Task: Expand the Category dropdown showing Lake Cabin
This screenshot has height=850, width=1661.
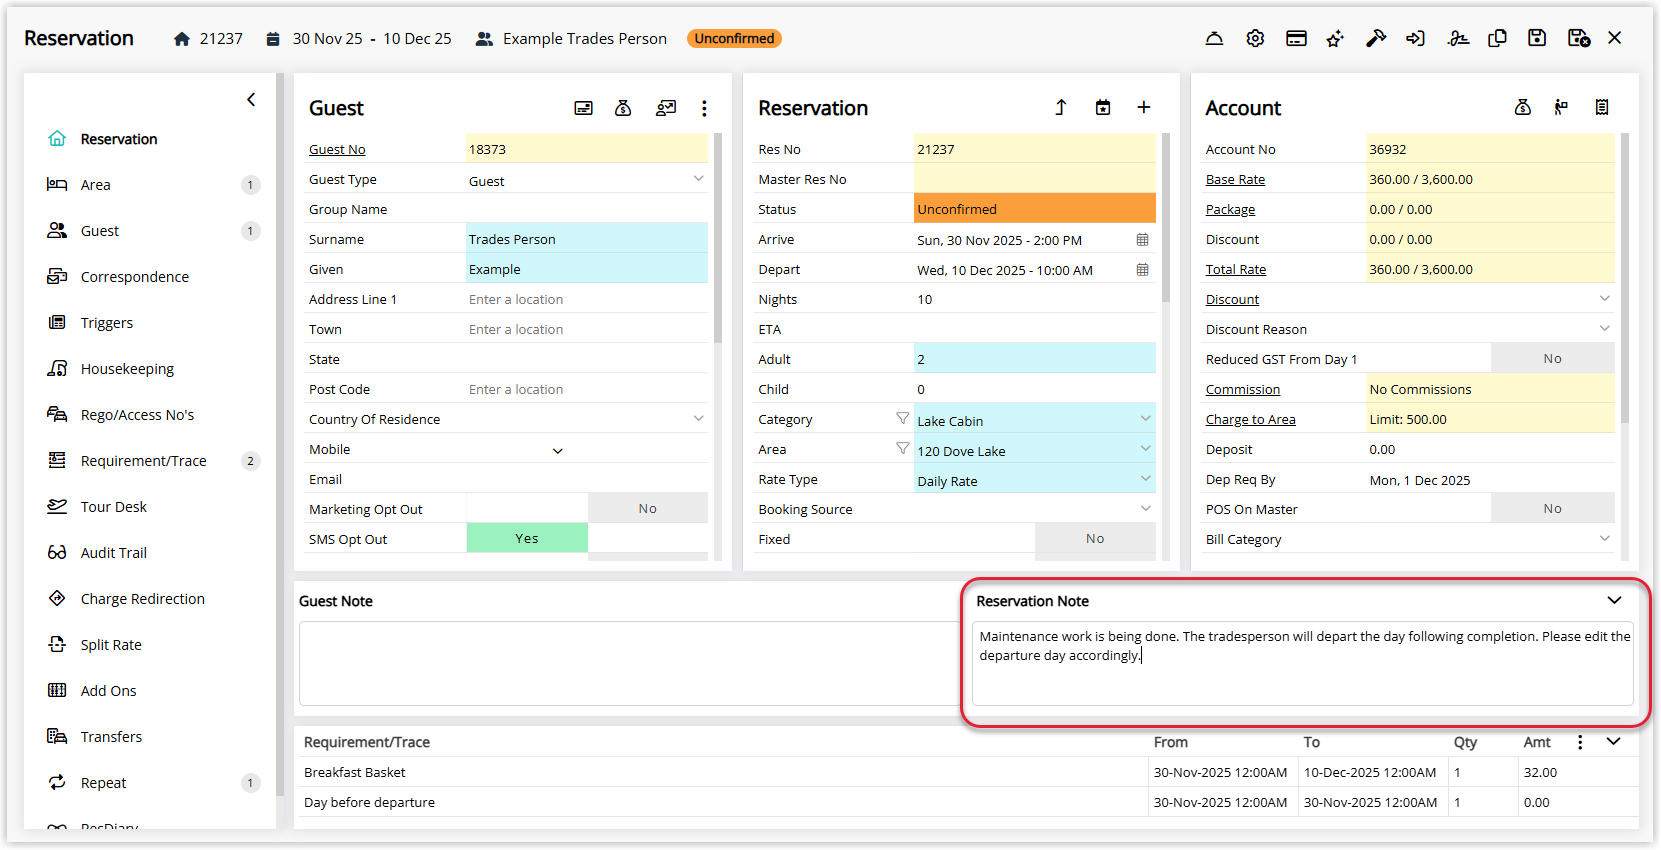Action: [1145, 418]
